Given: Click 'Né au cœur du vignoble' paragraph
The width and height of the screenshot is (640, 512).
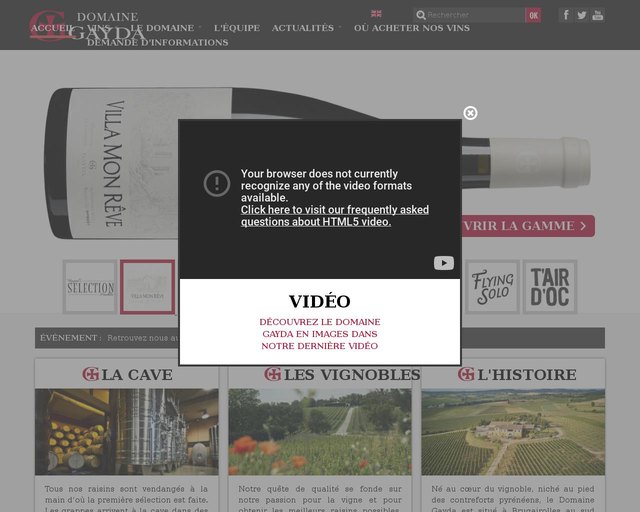Looking at the screenshot, I should [x=513, y=499].
